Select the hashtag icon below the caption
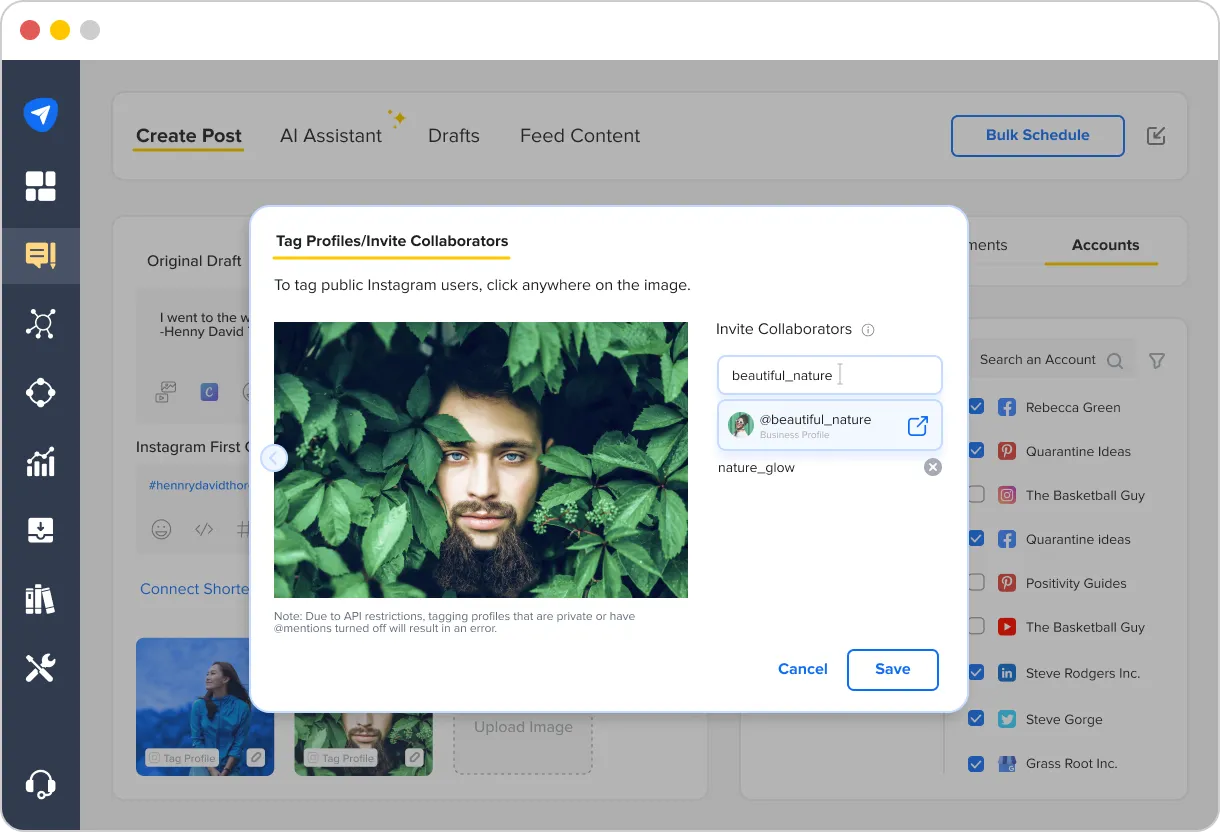 pyautogui.click(x=243, y=530)
